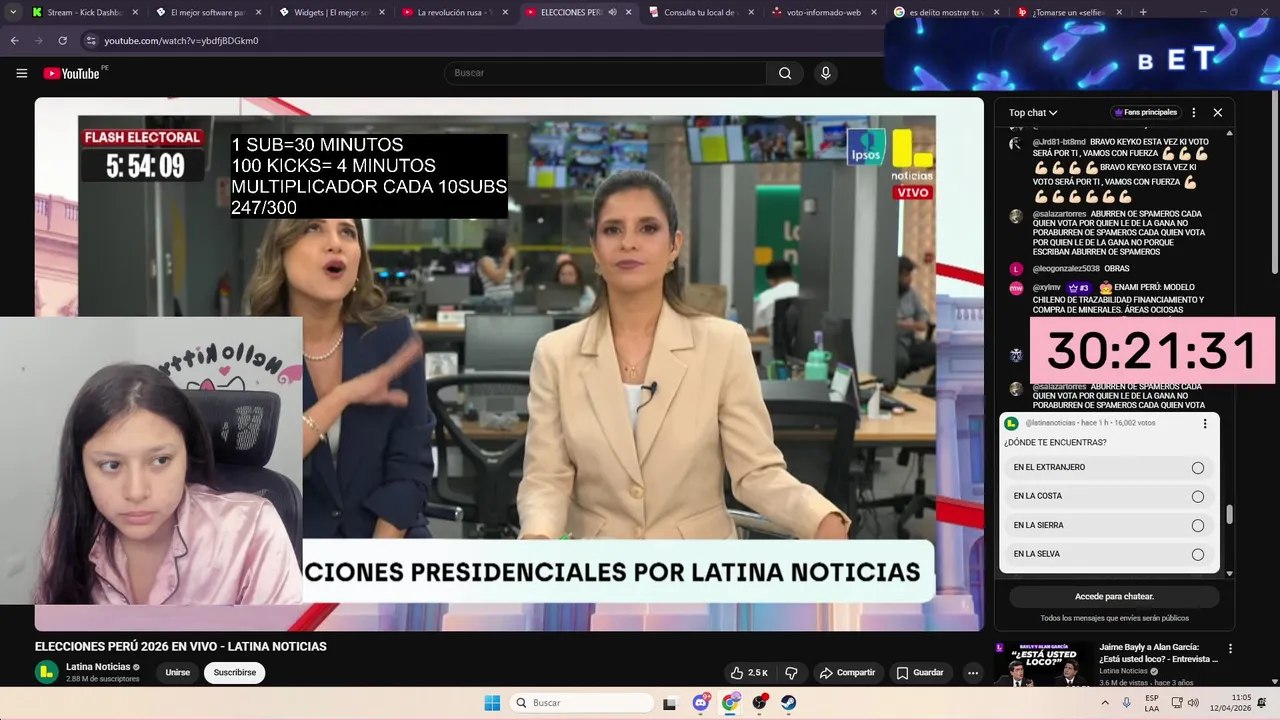This screenshot has width=1280, height=720.
Task: Click the Windows taskbar search box
Action: (x=583, y=703)
